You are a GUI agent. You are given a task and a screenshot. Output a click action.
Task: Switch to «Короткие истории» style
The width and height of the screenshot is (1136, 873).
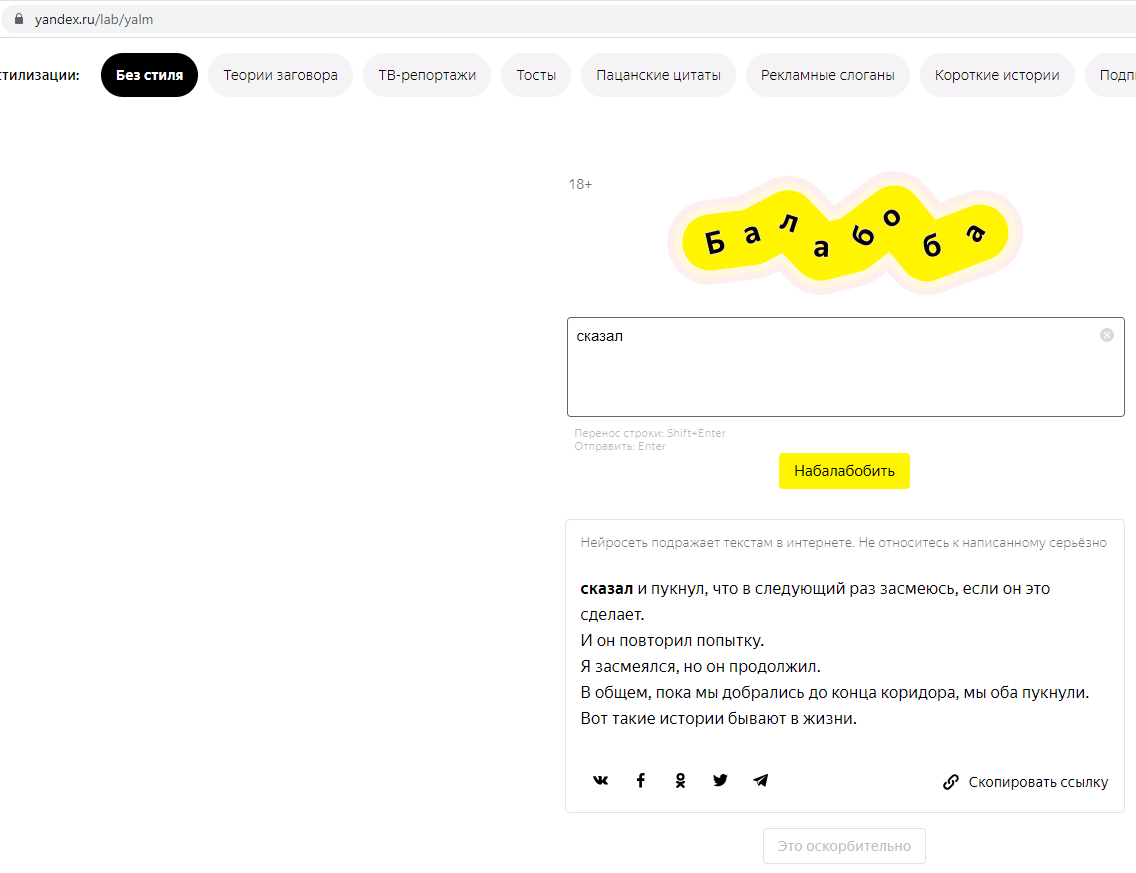(x=997, y=75)
